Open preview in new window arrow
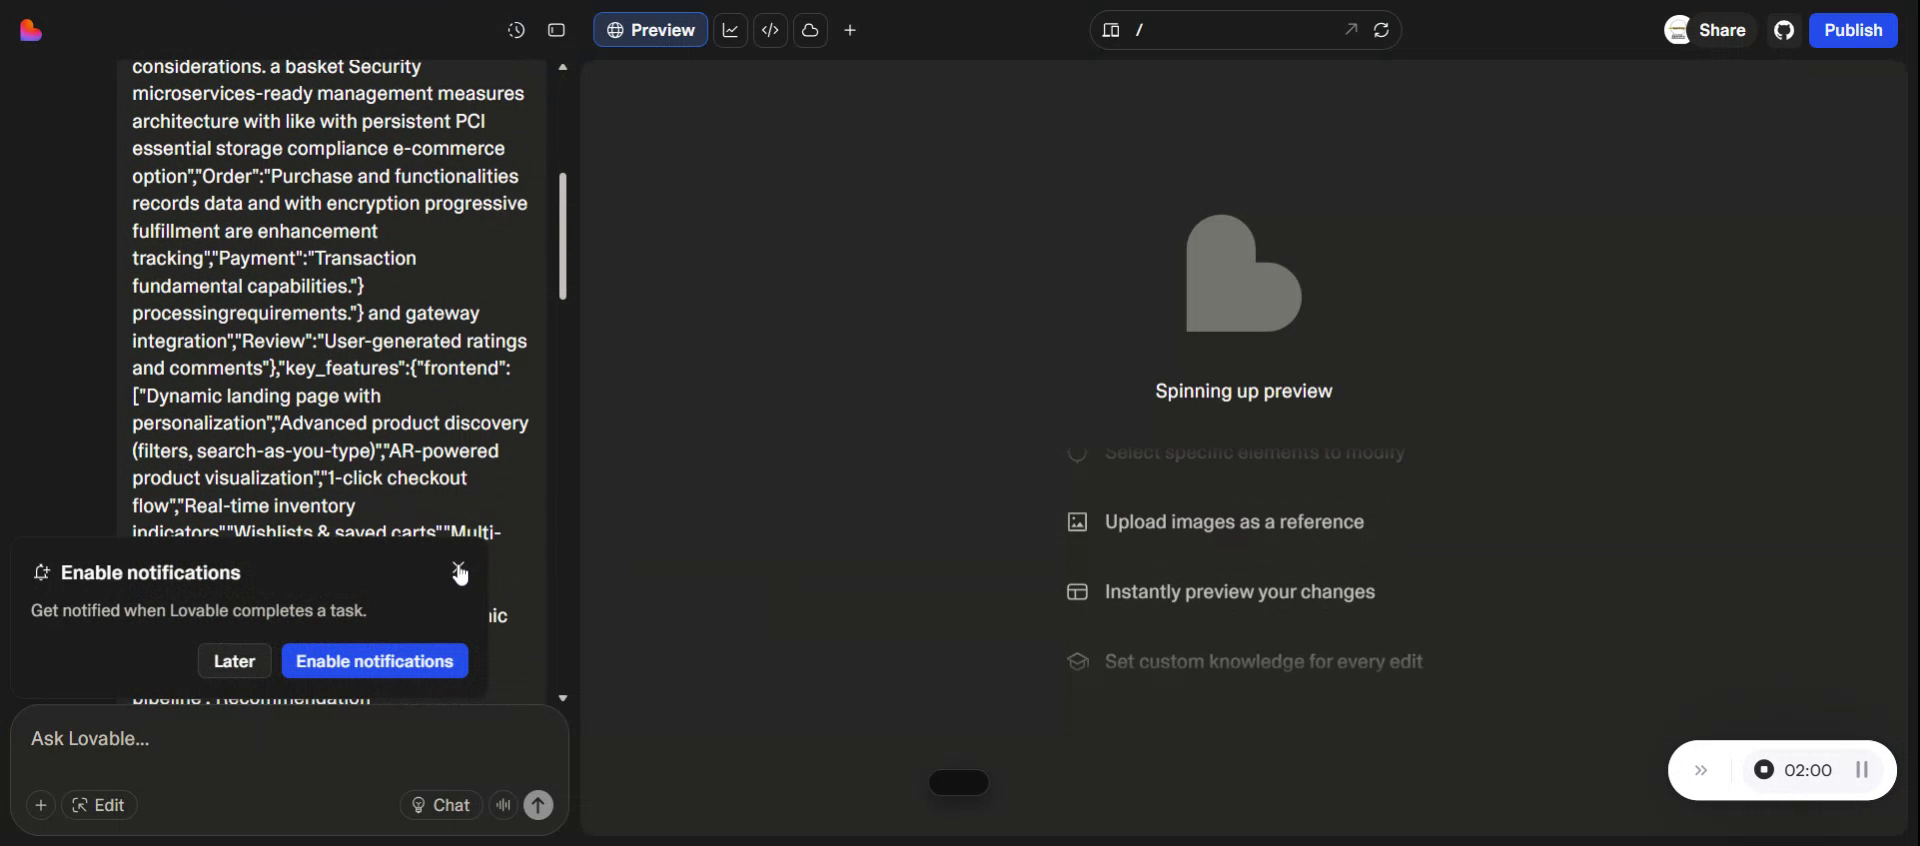Screen dimensions: 1920x846 (1351, 30)
